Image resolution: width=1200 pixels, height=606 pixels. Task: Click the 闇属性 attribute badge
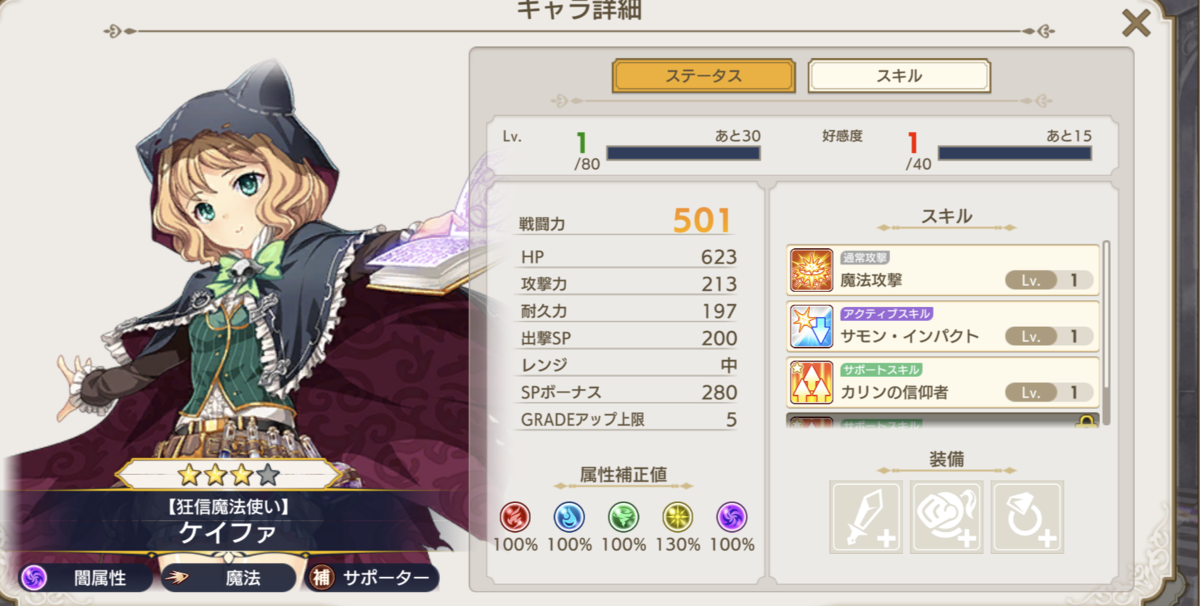(86, 577)
